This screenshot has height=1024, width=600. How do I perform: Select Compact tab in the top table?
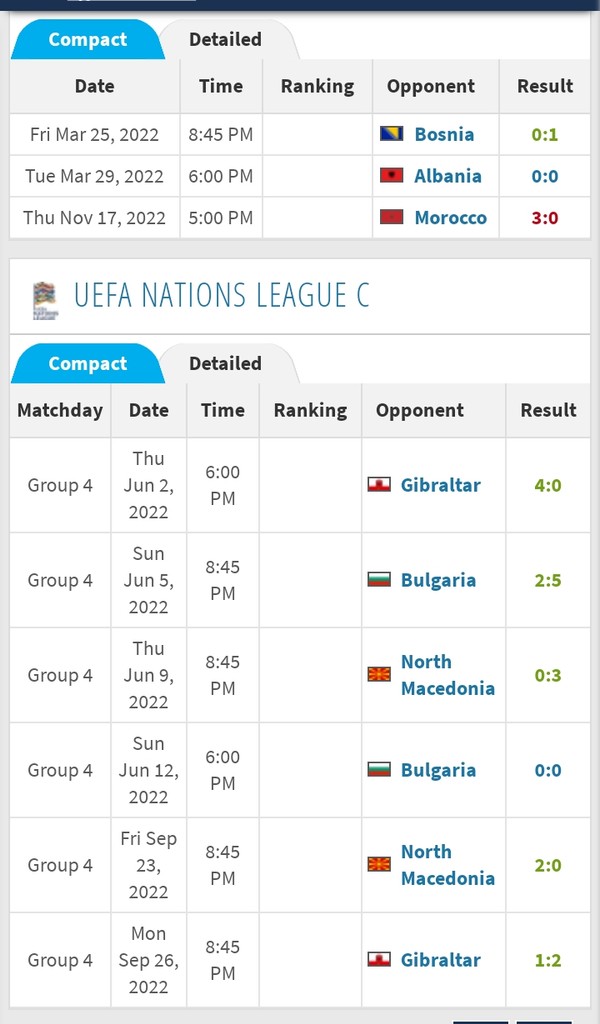click(x=87, y=40)
